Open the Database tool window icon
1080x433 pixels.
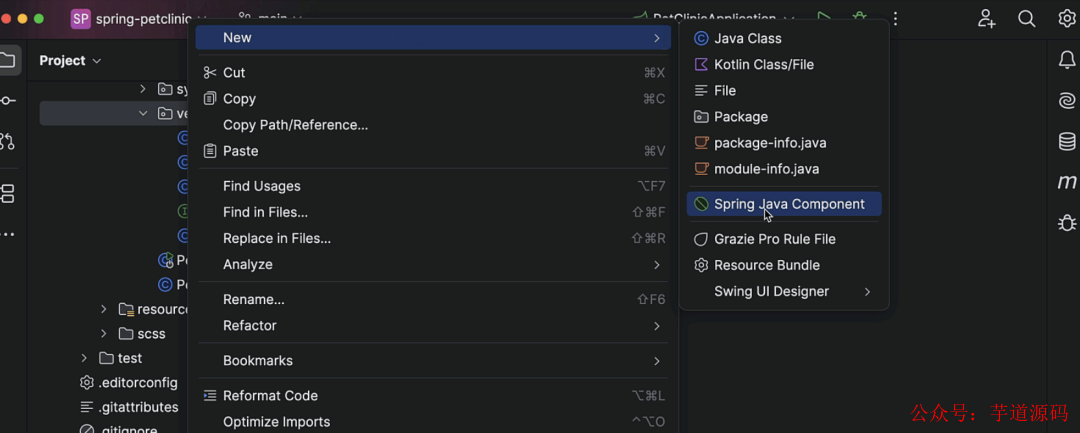[x=1067, y=141]
